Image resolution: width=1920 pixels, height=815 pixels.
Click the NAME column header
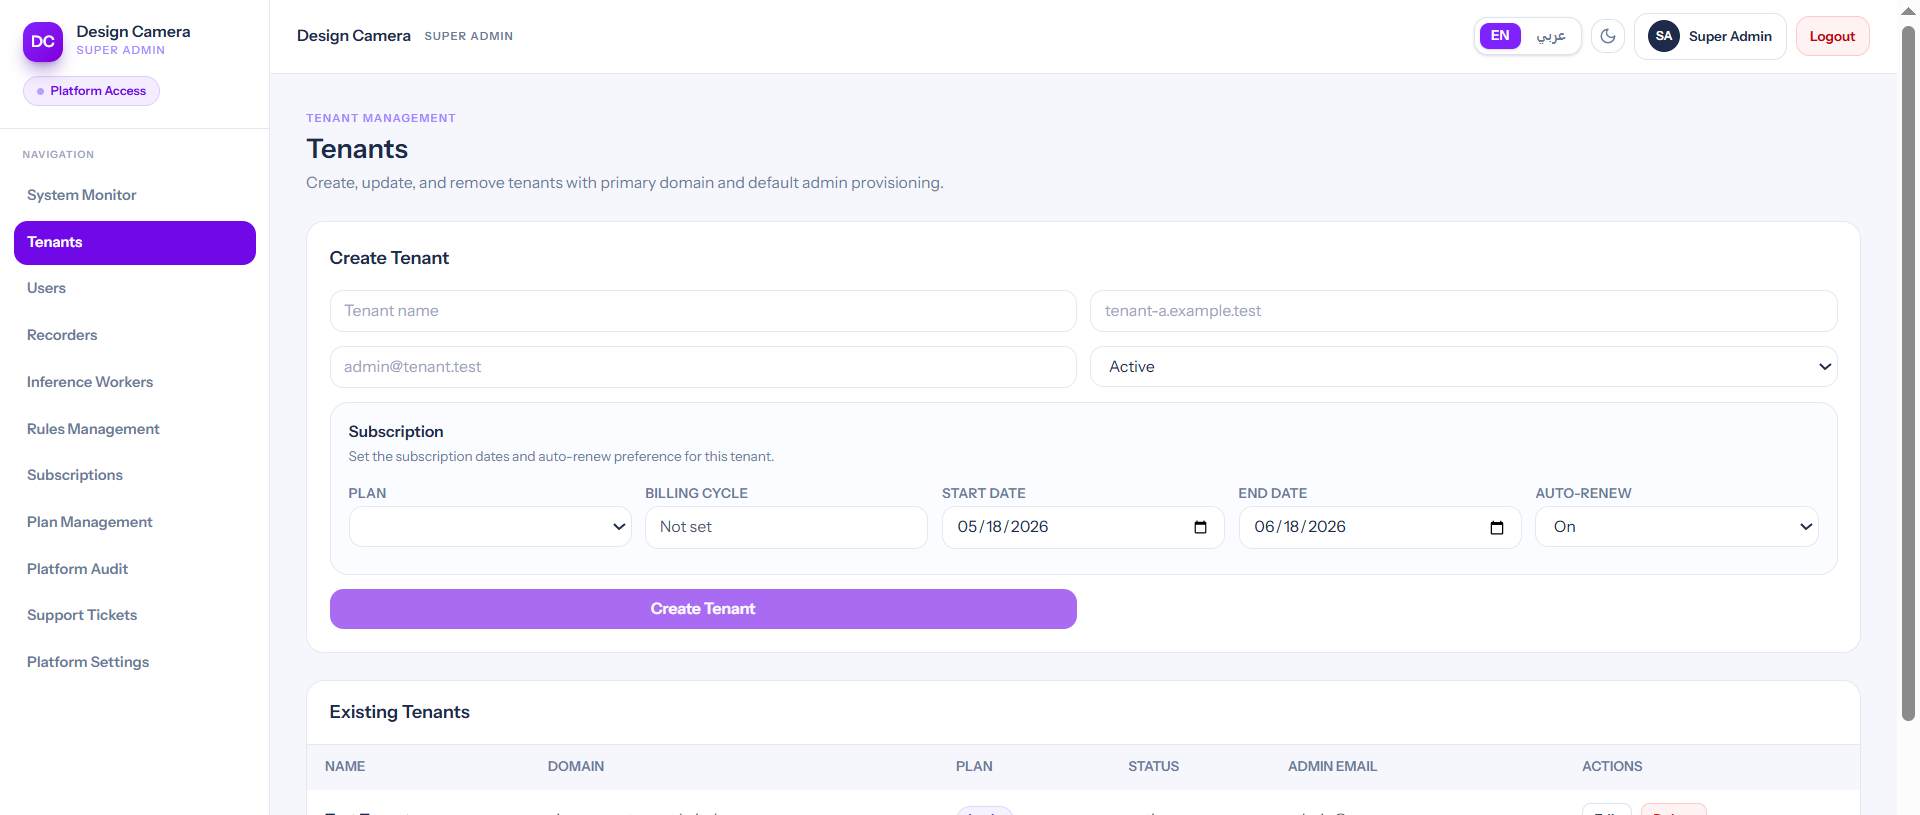(345, 766)
